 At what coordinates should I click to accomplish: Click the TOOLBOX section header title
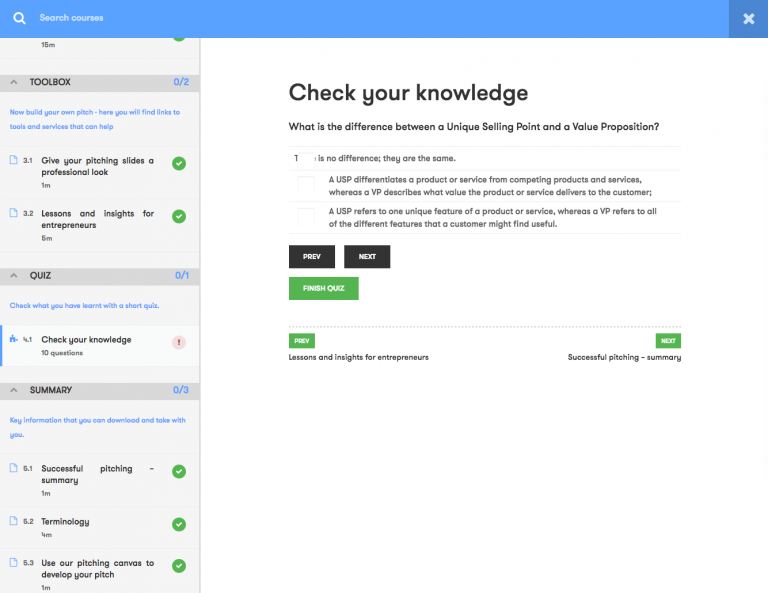[50, 82]
